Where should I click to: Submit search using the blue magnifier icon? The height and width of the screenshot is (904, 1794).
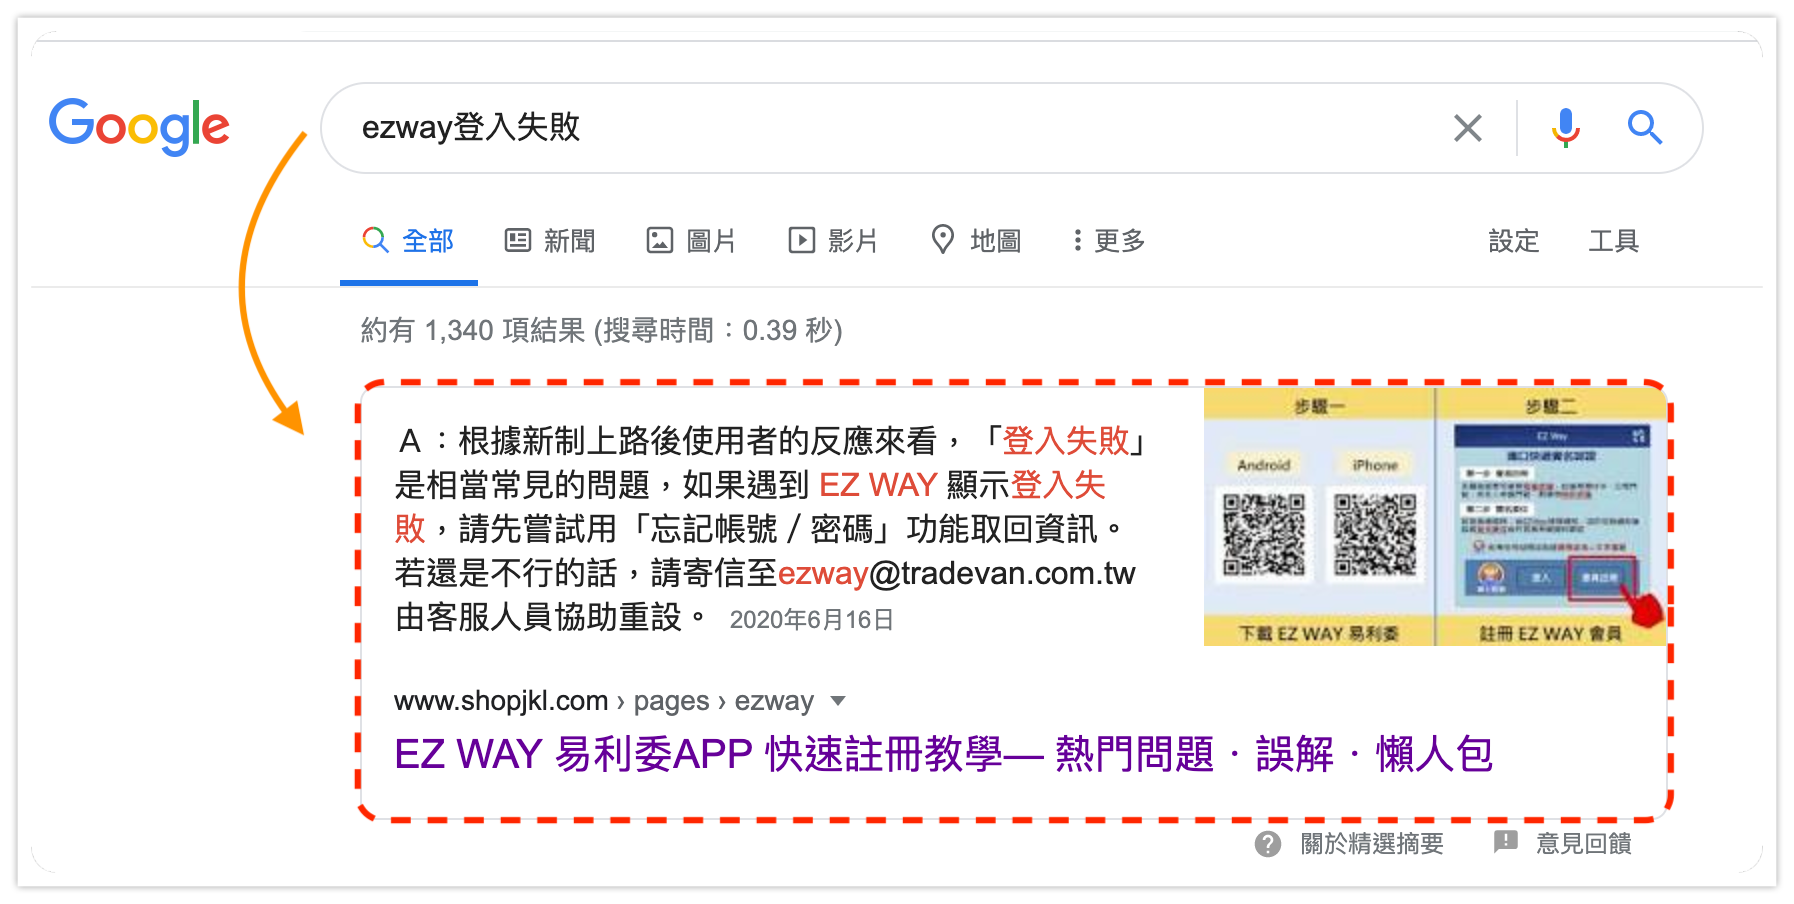pyautogui.click(x=1644, y=128)
